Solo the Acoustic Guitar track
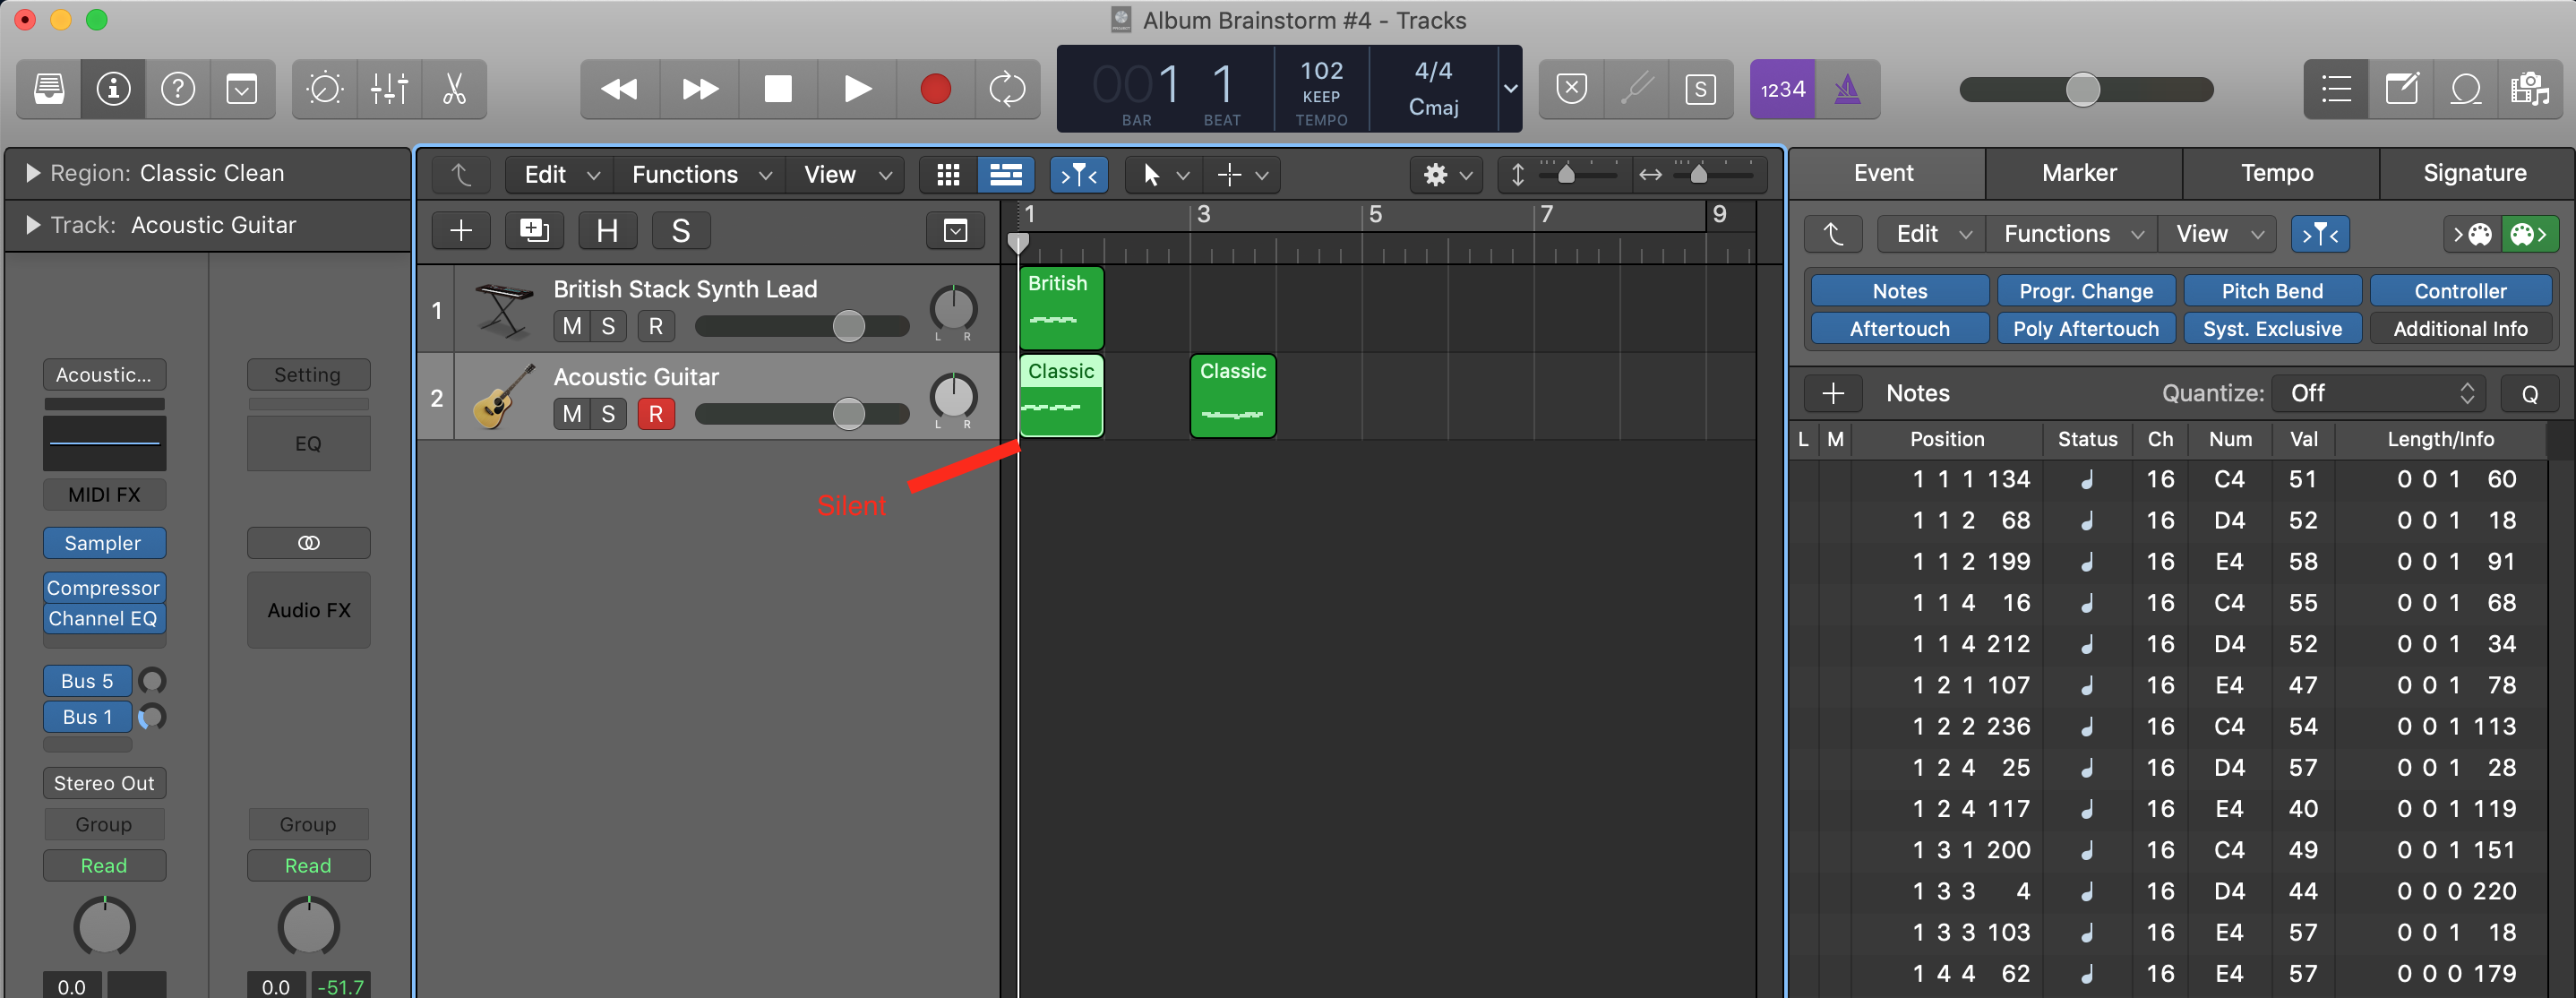This screenshot has height=998, width=2576. pyautogui.click(x=608, y=414)
